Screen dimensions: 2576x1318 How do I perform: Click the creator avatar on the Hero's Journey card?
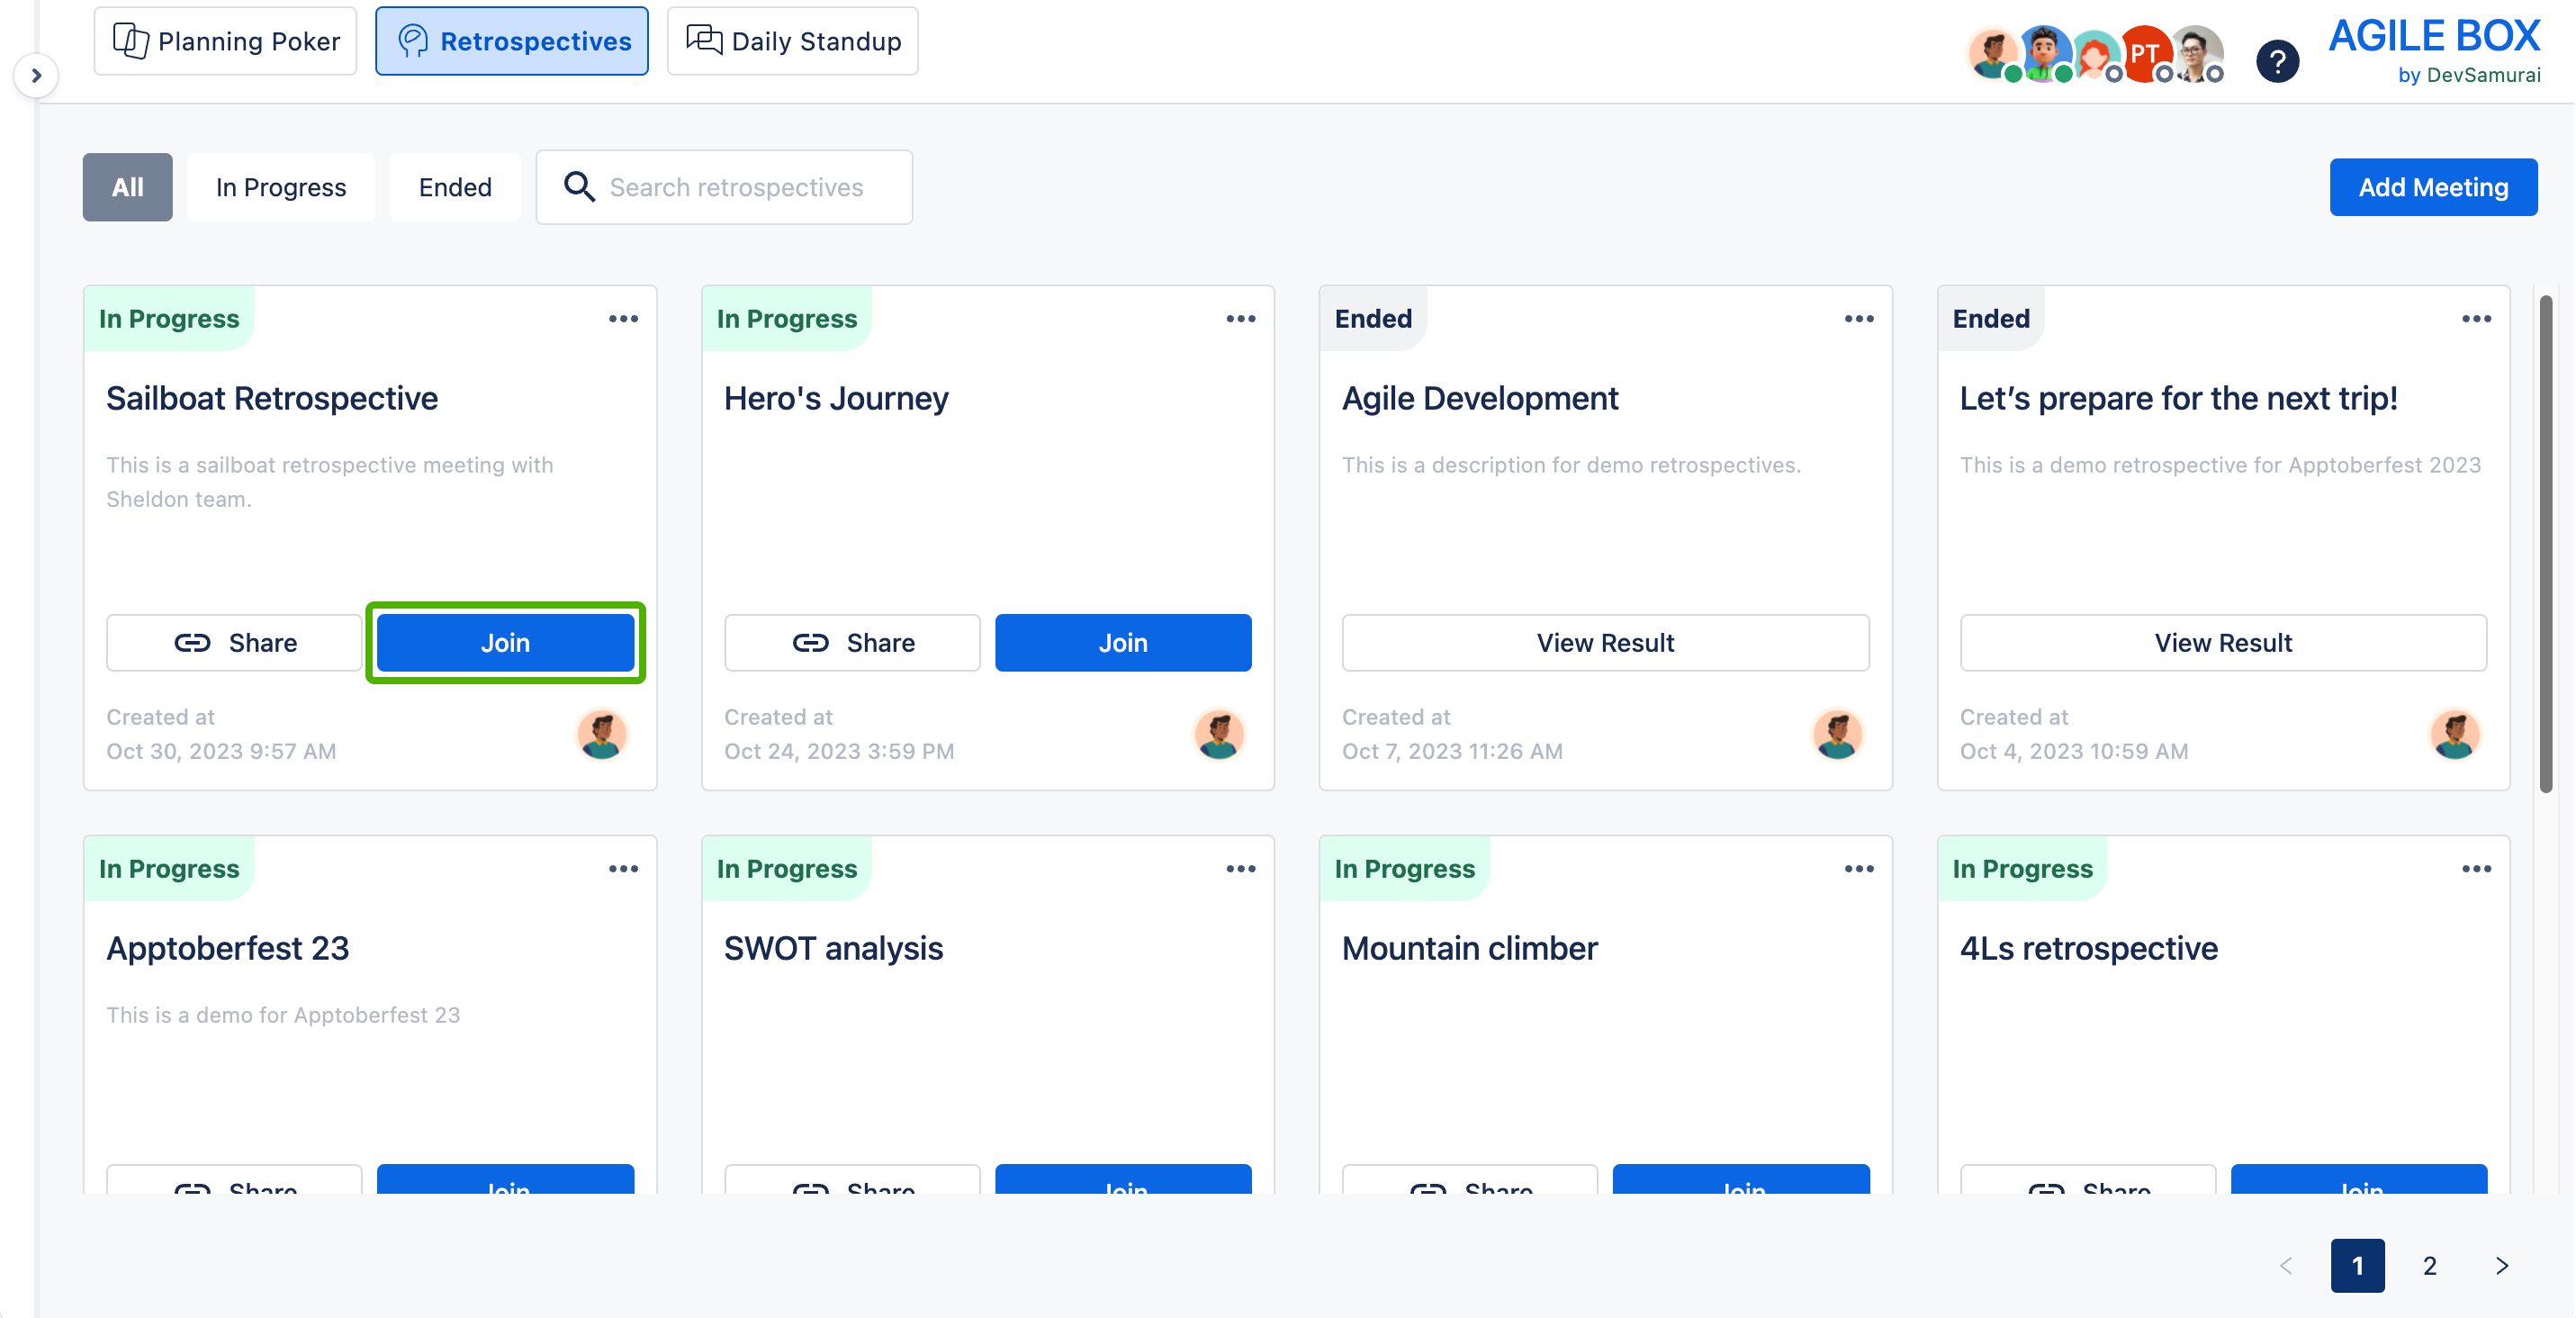tap(1219, 735)
